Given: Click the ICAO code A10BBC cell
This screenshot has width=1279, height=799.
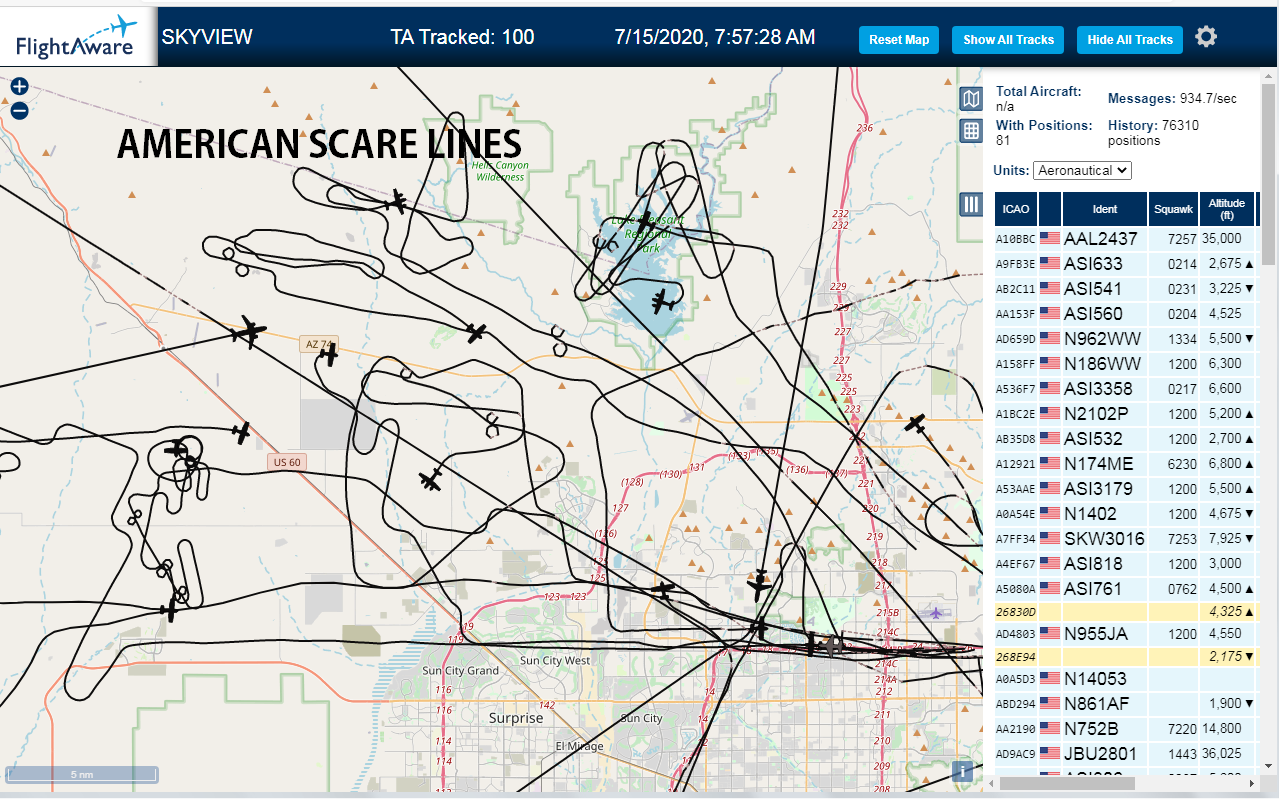Looking at the screenshot, I should point(1015,239).
